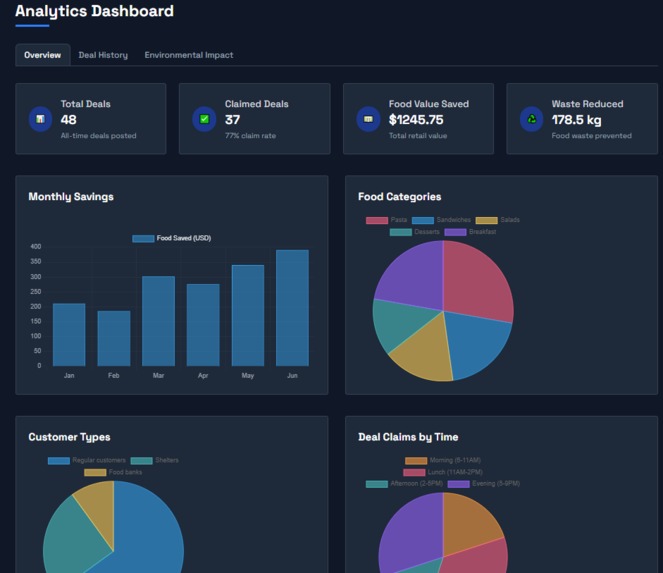Click the Claimed Deals value 37

click(232, 120)
